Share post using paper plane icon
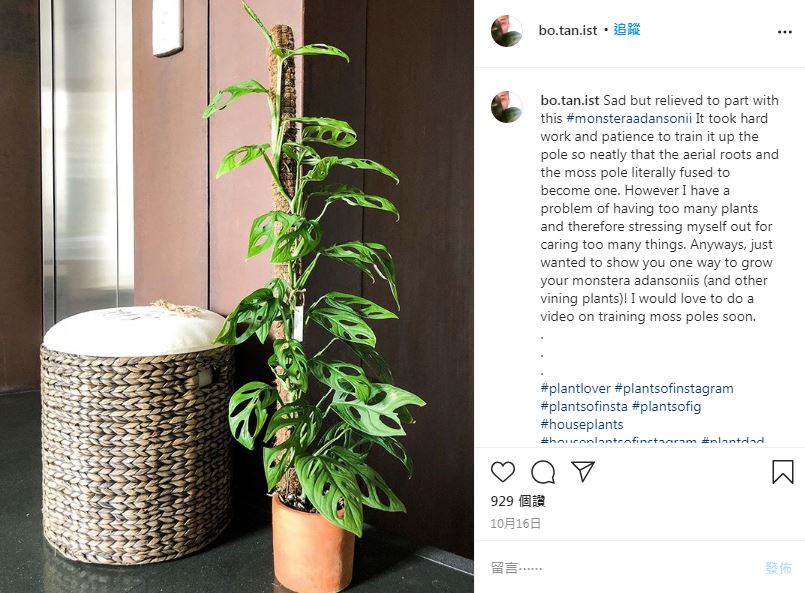Image resolution: width=805 pixels, height=593 pixels. click(x=583, y=471)
